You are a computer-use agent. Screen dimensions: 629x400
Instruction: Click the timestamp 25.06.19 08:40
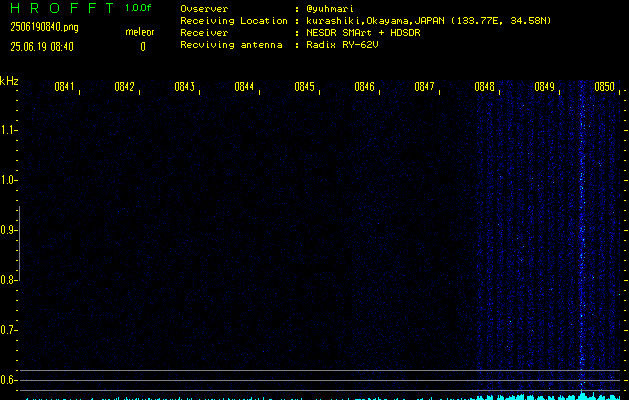click(42, 47)
